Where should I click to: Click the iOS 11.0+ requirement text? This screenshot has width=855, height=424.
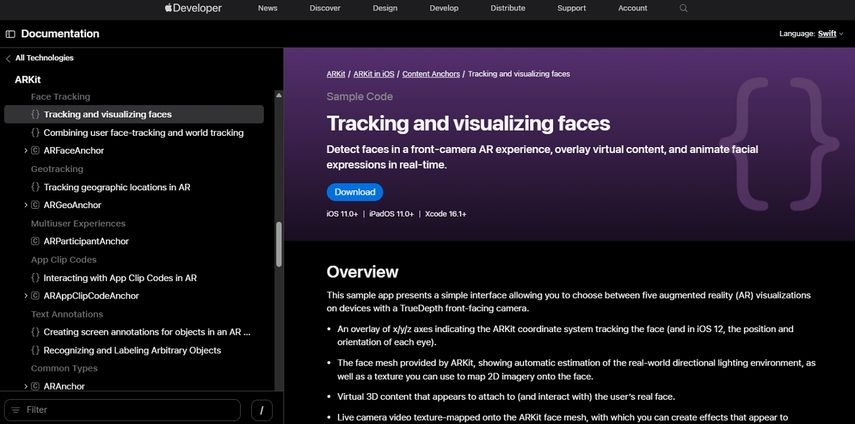(x=342, y=214)
